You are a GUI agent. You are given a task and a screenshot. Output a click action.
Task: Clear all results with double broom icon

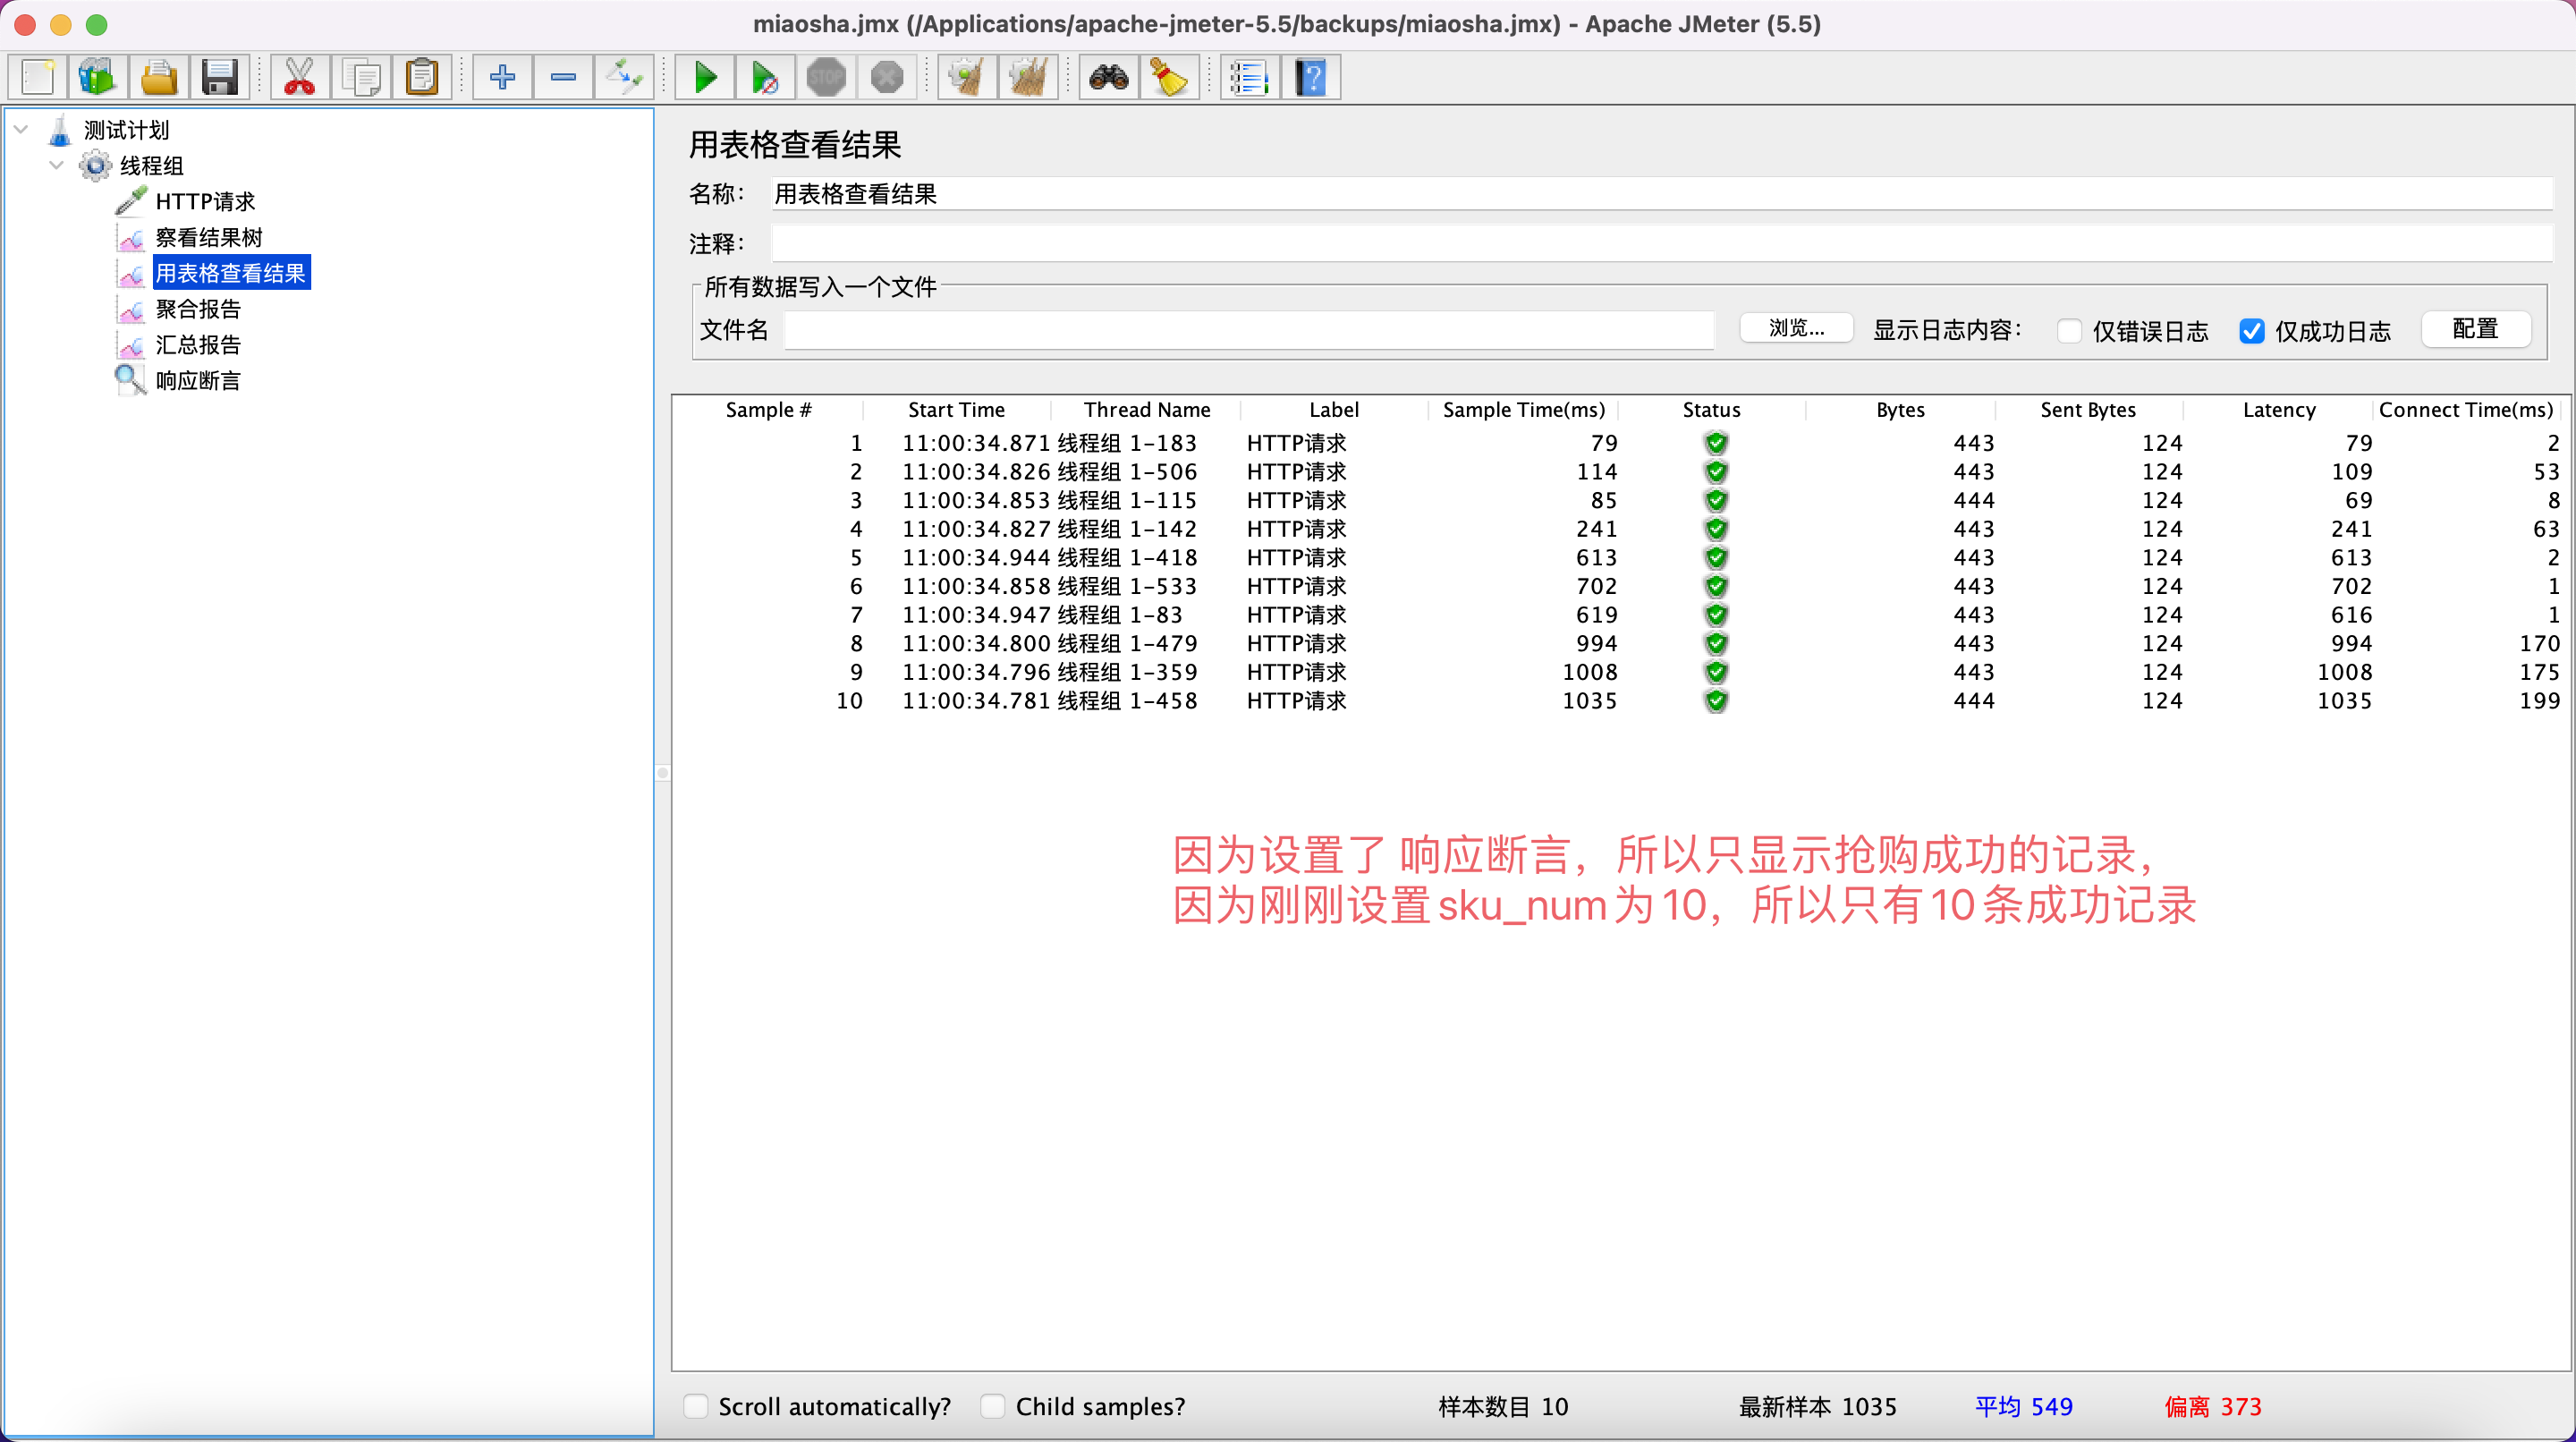[x=1028, y=77]
